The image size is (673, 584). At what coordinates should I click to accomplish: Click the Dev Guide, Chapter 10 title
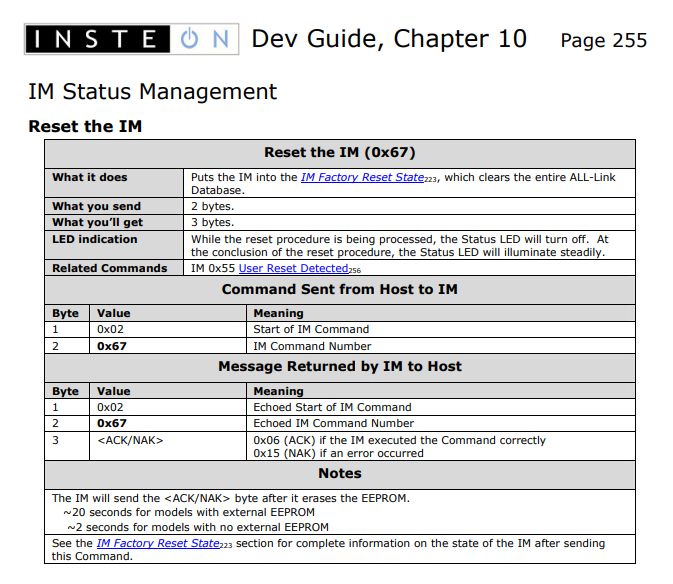[389, 39]
